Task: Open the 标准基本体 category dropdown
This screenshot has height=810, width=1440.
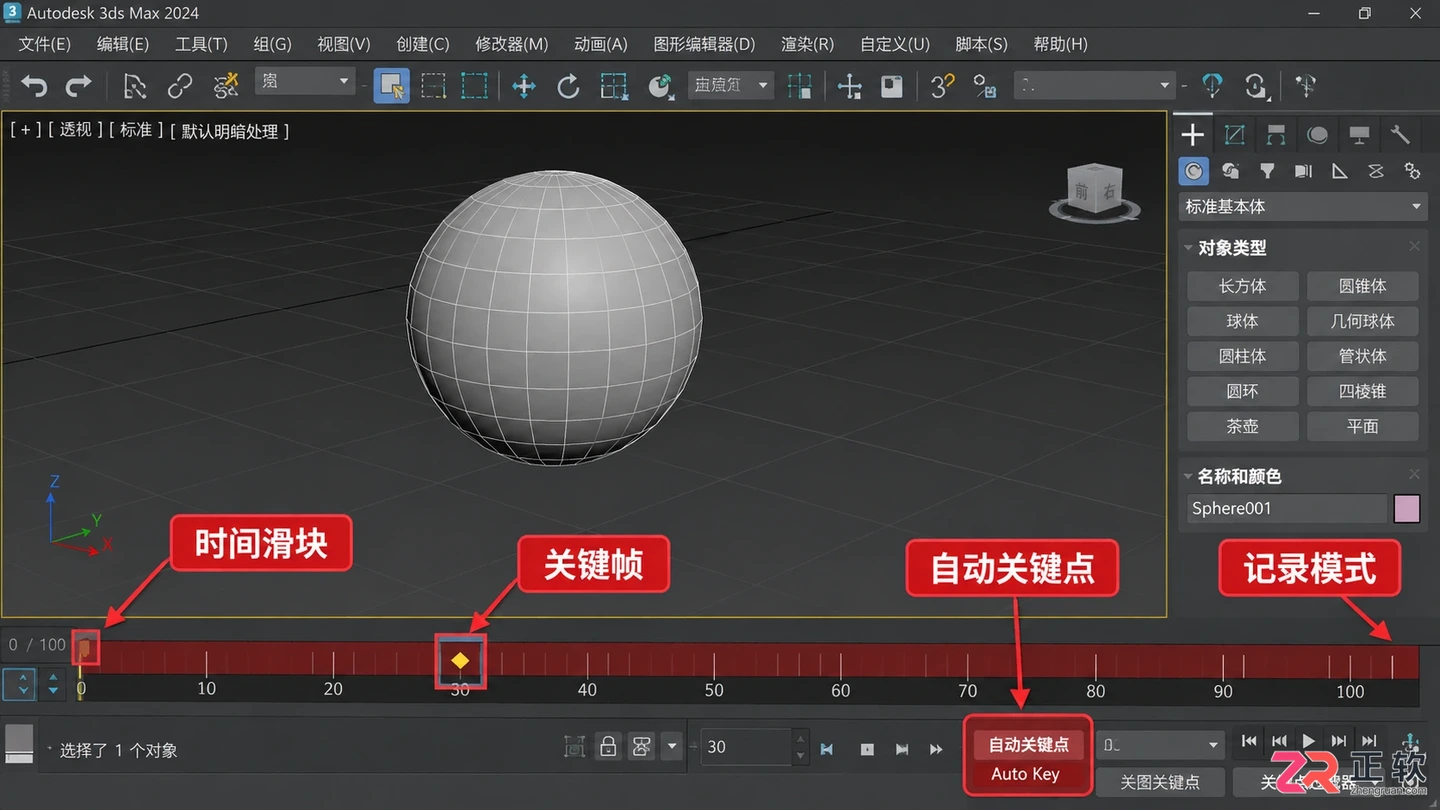Action: (1302, 206)
